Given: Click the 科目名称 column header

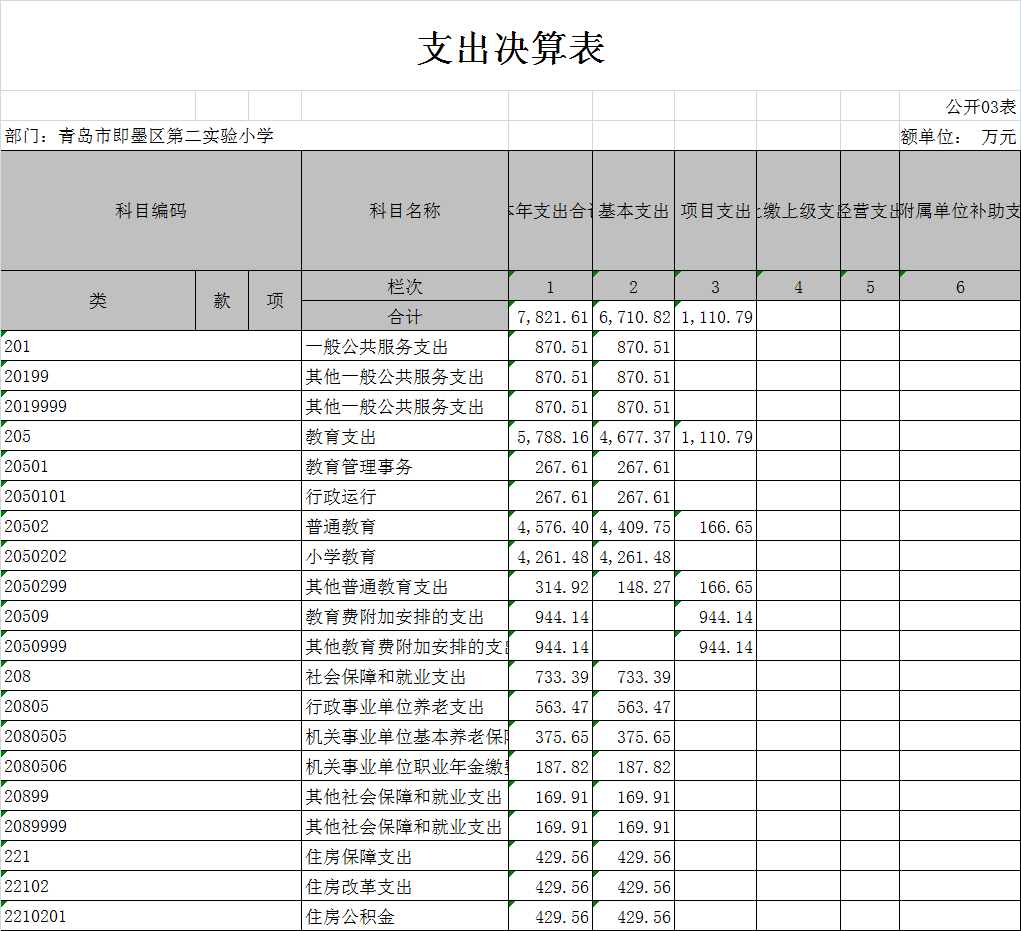Looking at the screenshot, I should [x=404, y=211].
